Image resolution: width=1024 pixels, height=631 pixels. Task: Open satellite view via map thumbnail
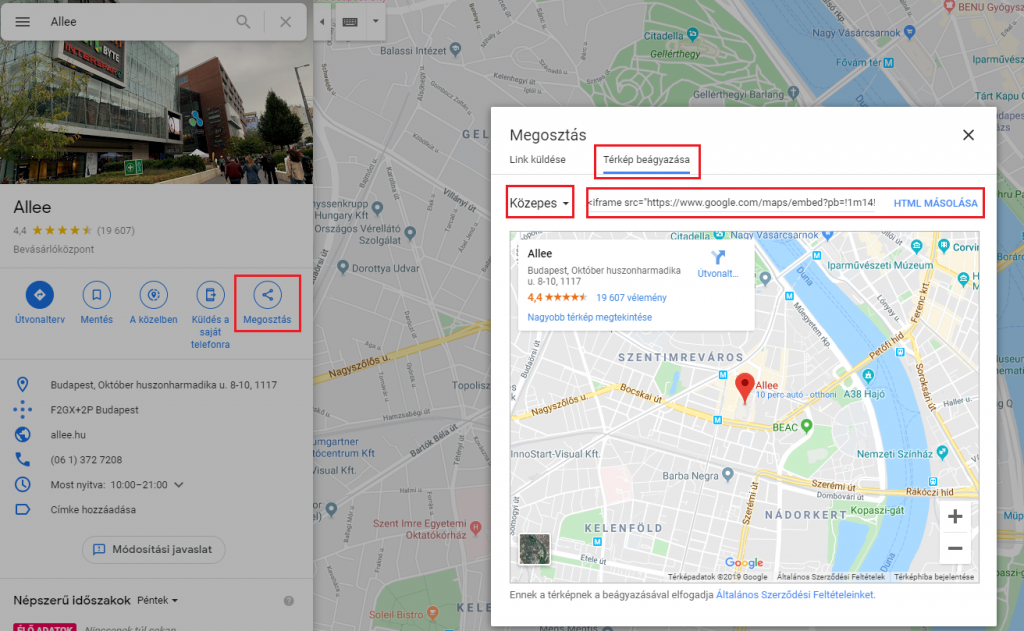click(x=534, y=549)
